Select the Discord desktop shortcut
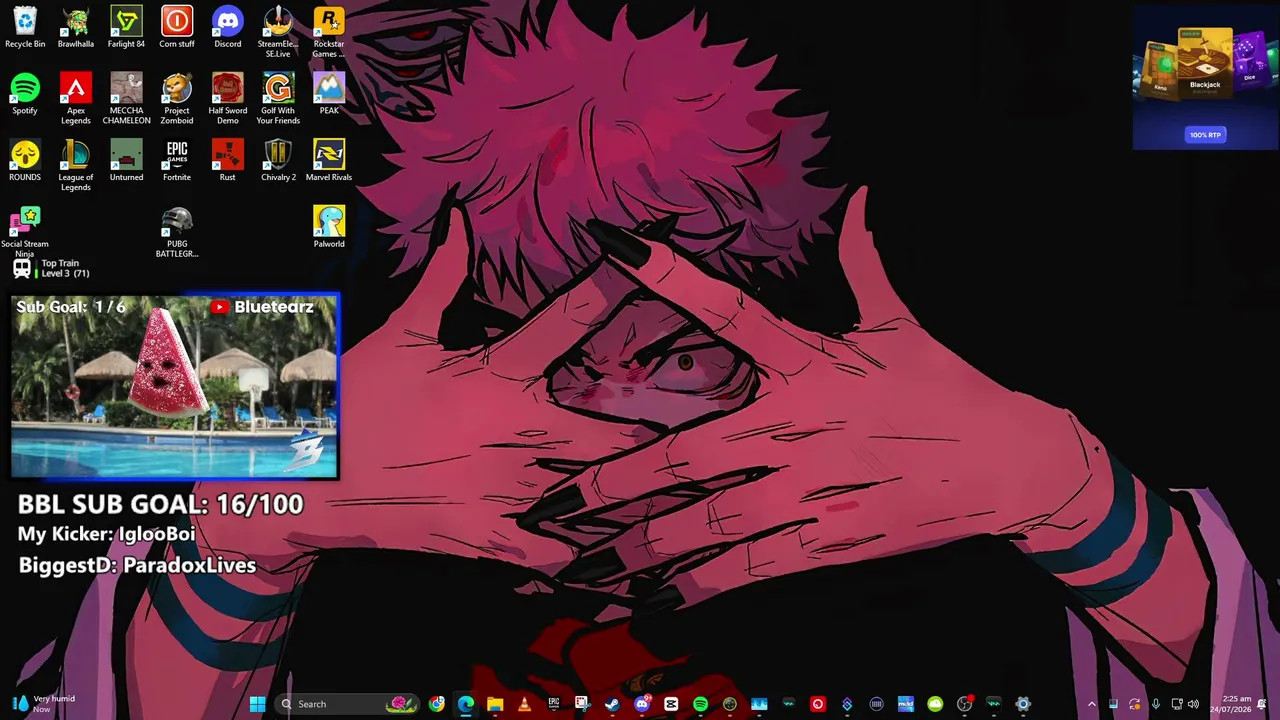The image size is (1280, 720). tap(228, 27)
